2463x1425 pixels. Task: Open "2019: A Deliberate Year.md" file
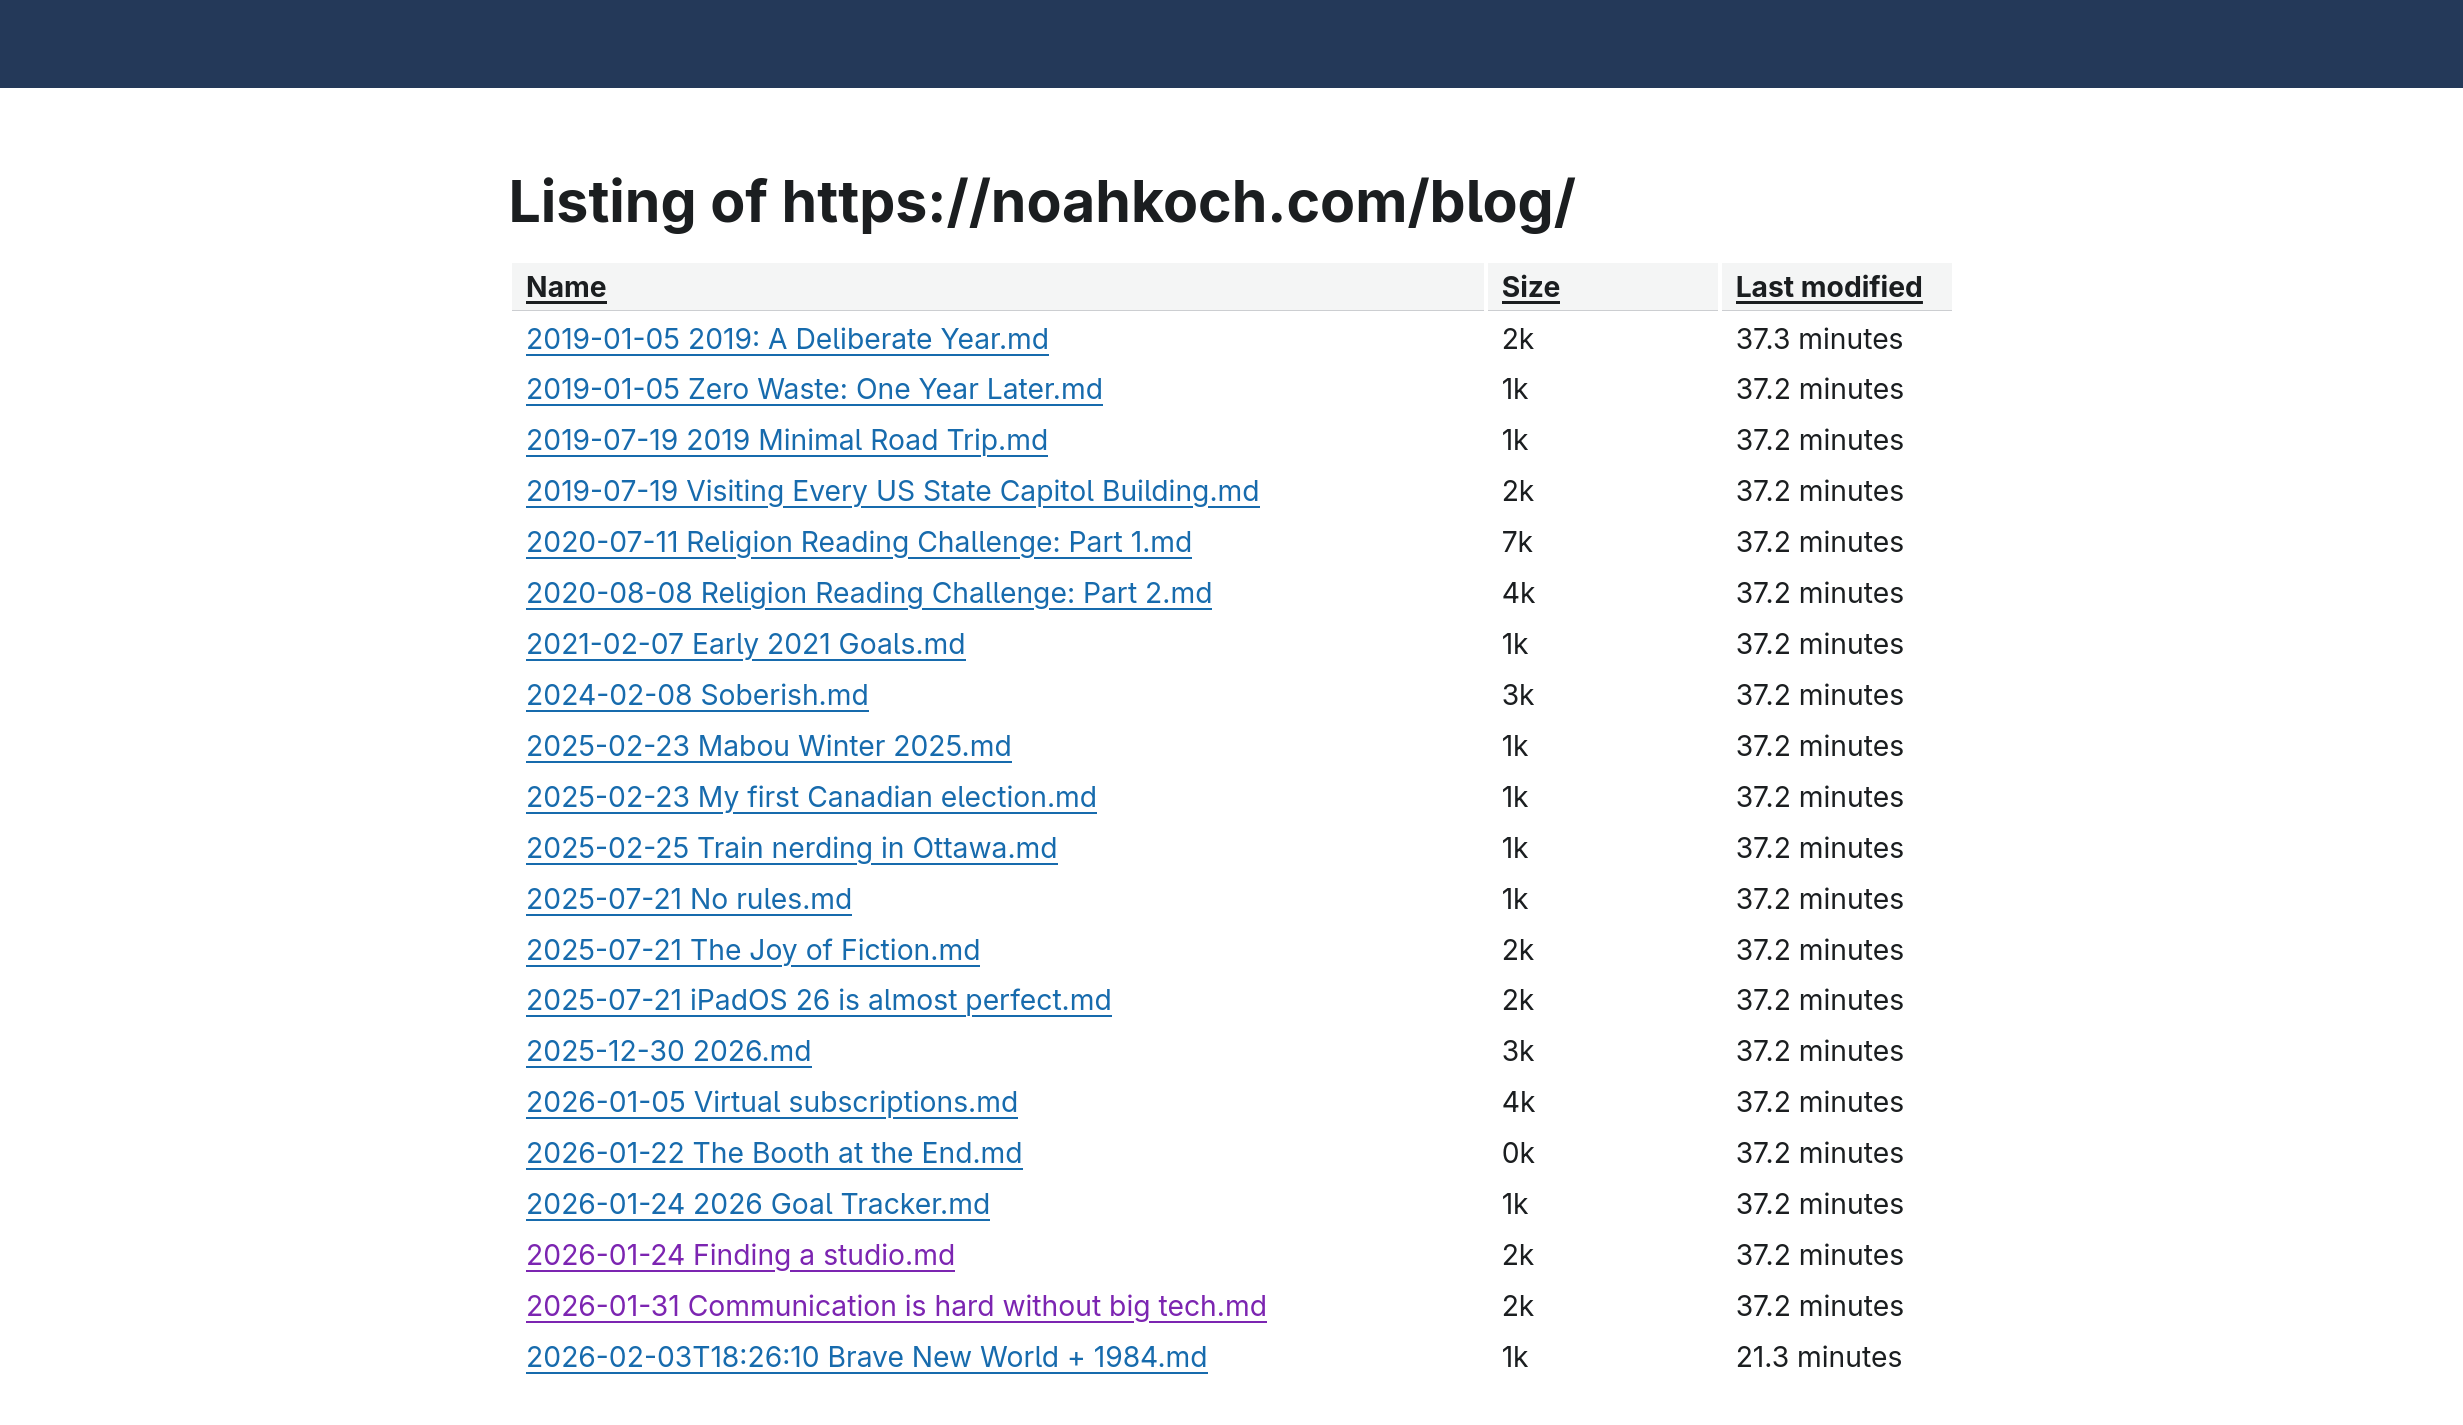pyautogui.click(x=787, y=339)
